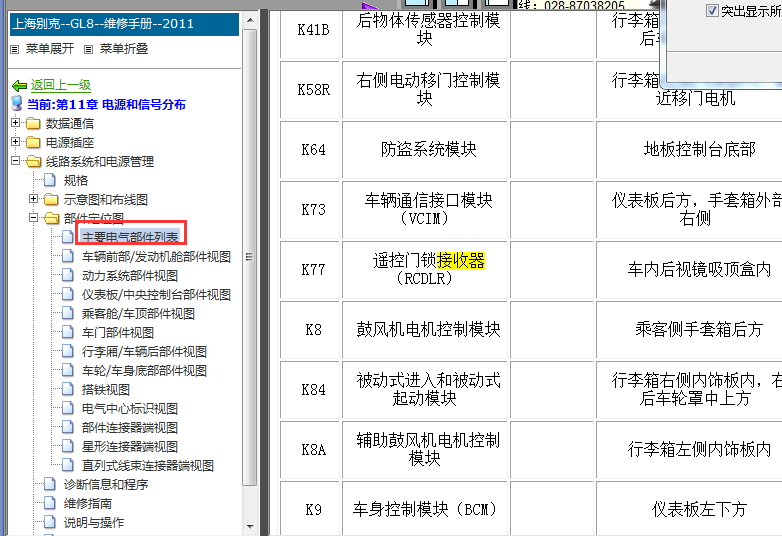Click the 搭铁视图 page icon
This screenshot has width=782, height=536.
[x=68, y=389]
